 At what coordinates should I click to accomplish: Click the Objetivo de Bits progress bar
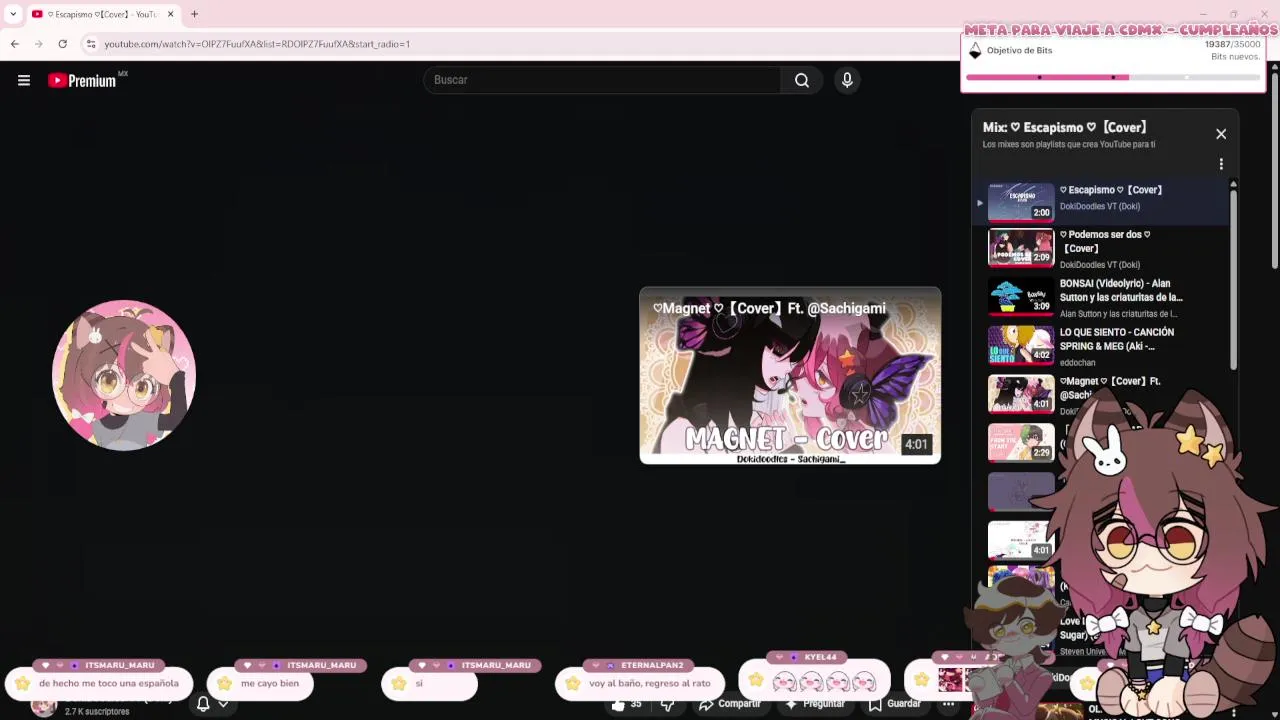click(x=1113, y=77)
